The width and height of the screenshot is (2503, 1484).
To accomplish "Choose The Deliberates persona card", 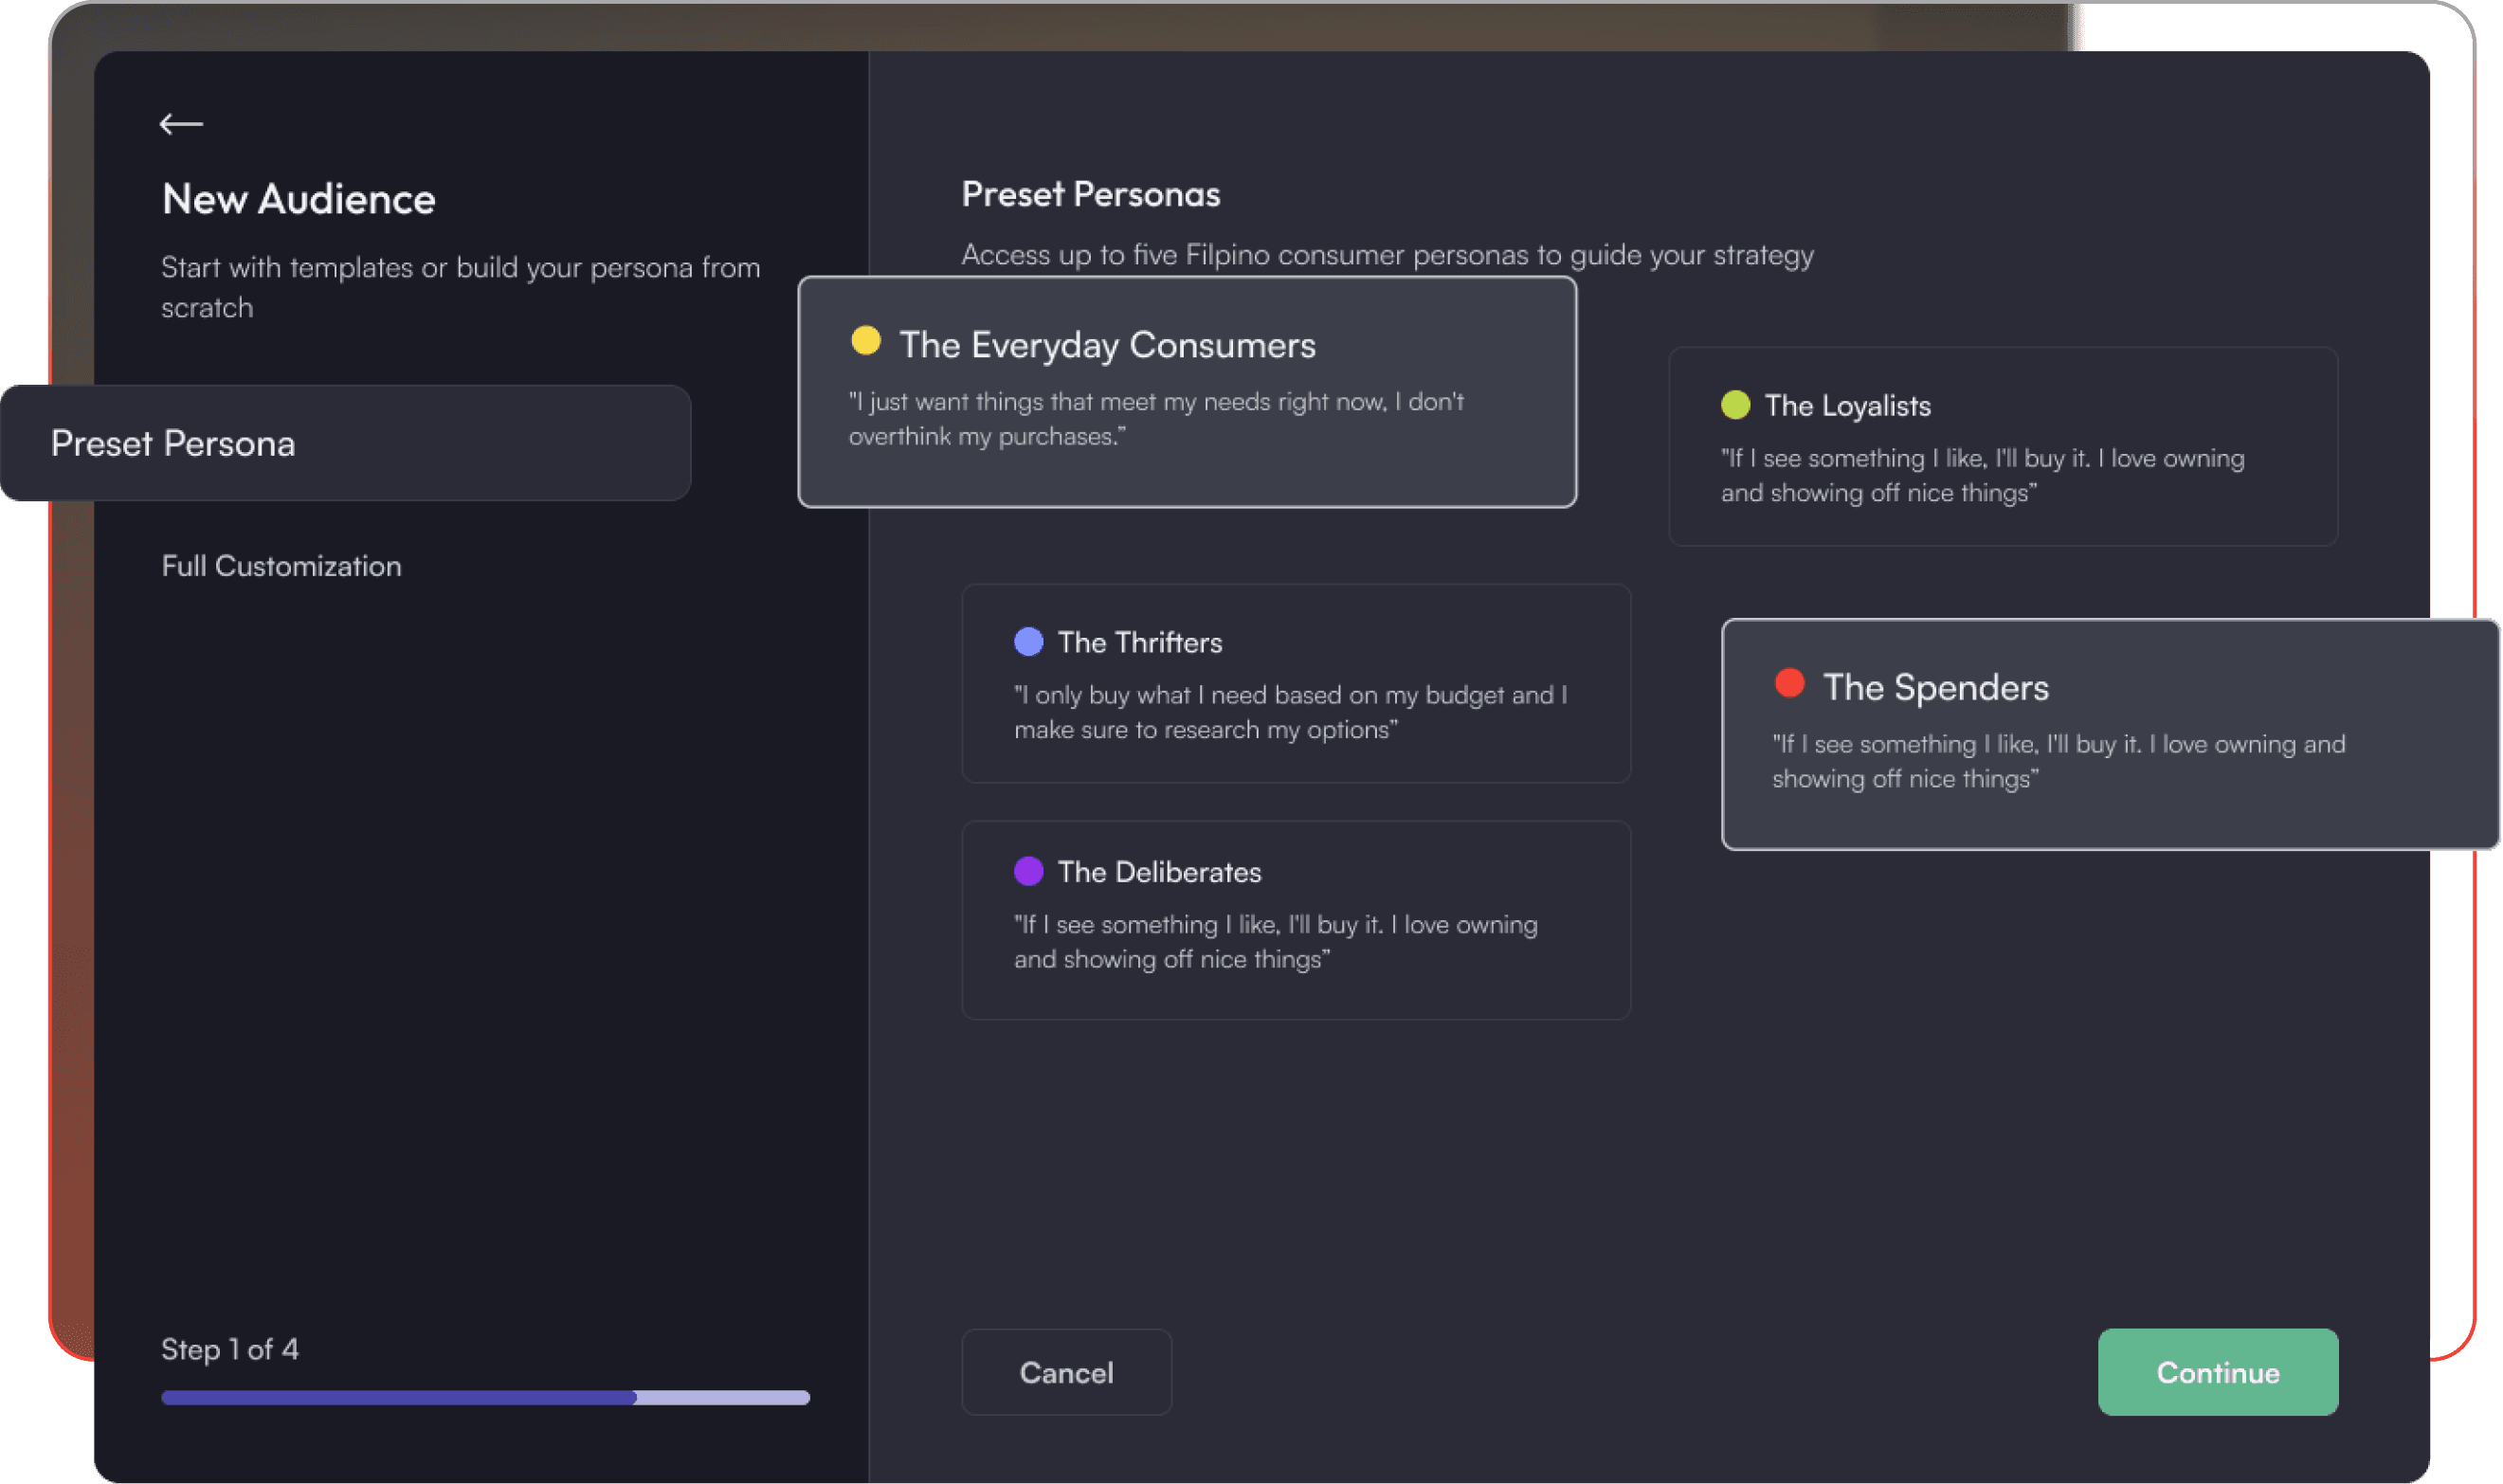I will pos(1295,920).
